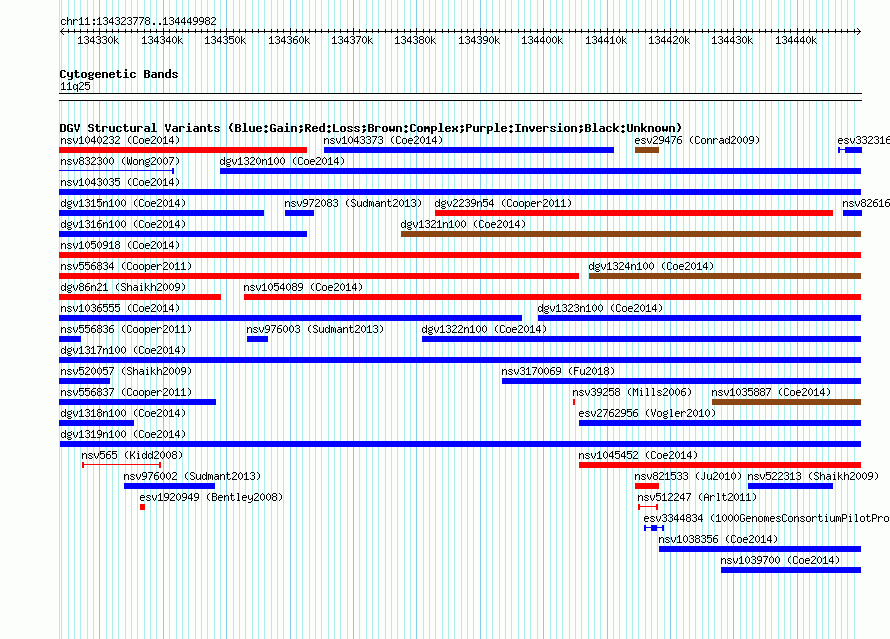Open nsv1043035 (Coe2014) variant entry
The width and height of the screenshot is (890, 639).
tap(460, 192)
